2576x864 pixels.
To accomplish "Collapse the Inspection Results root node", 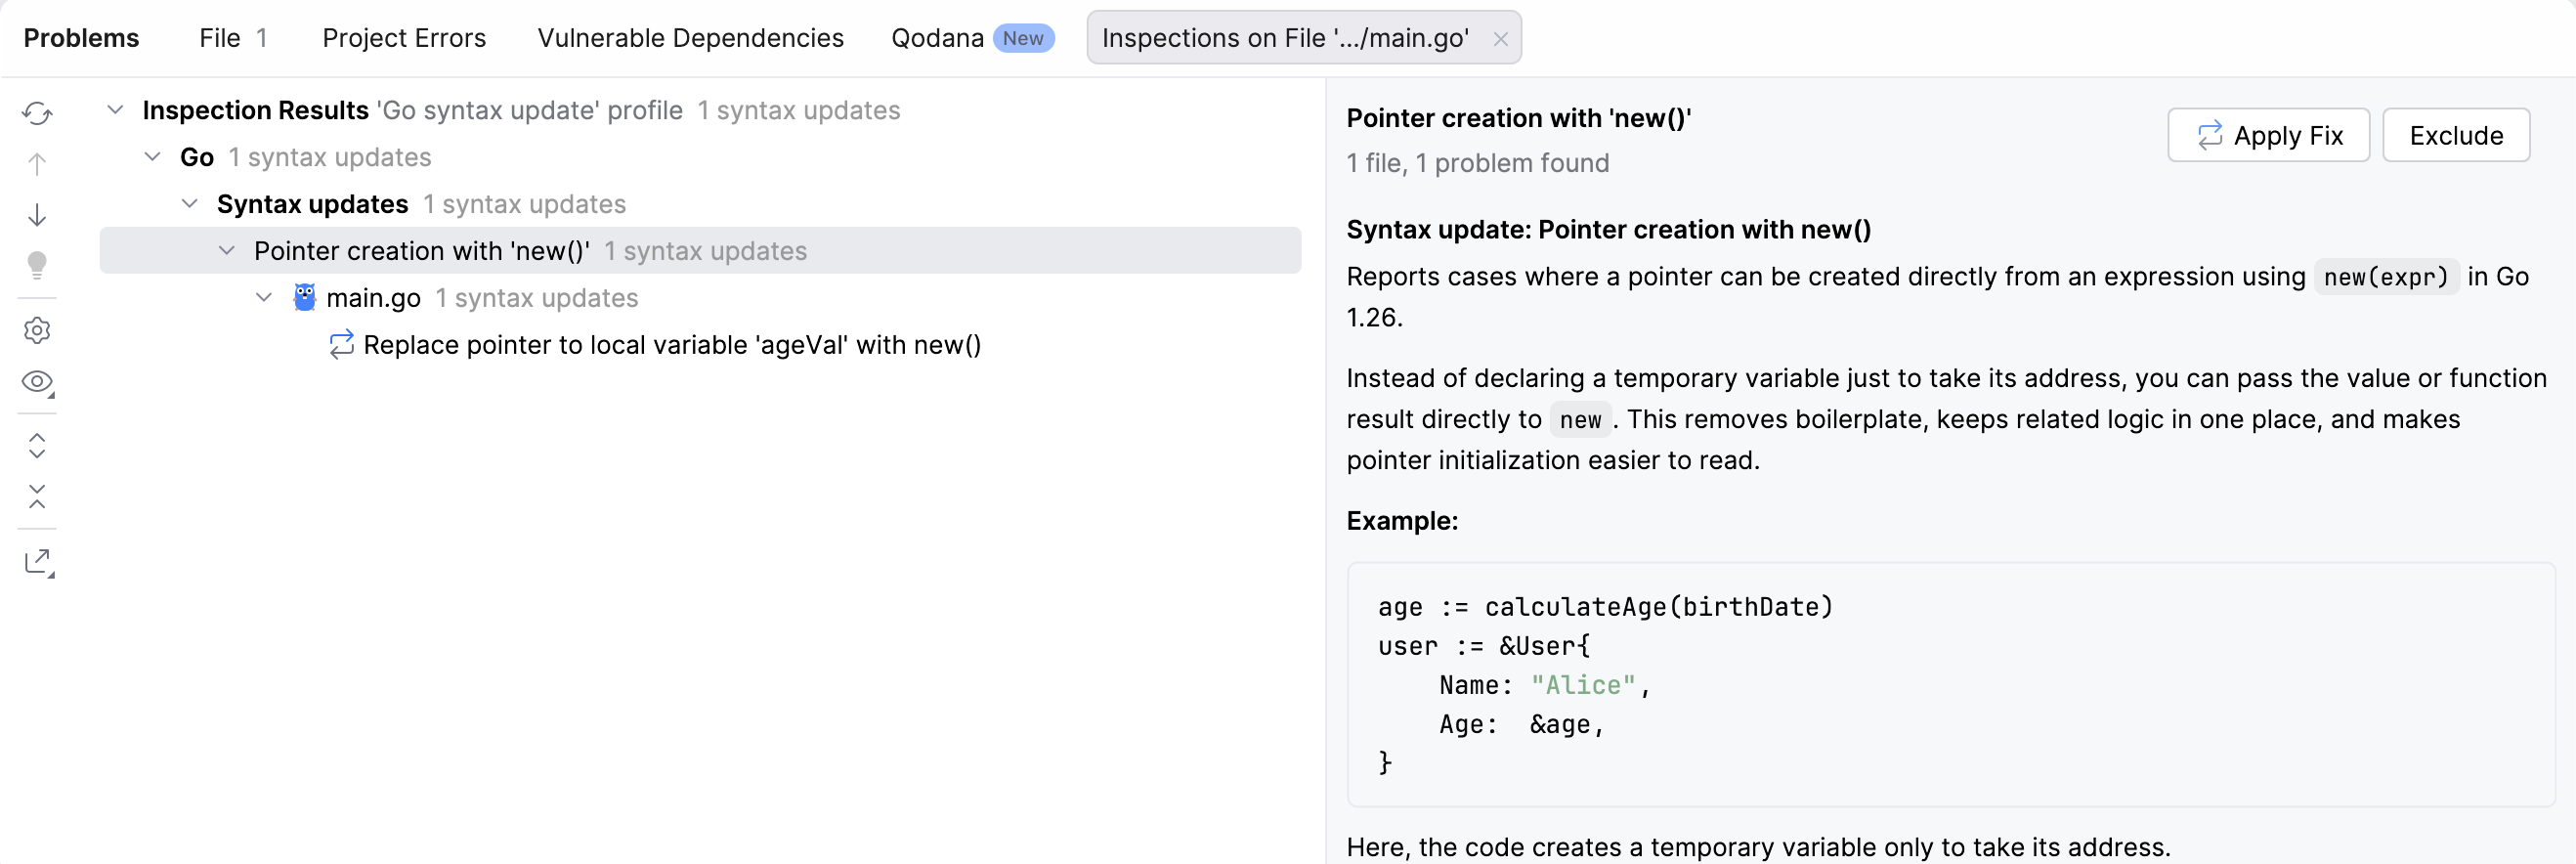I will click(x=116, y=110).
